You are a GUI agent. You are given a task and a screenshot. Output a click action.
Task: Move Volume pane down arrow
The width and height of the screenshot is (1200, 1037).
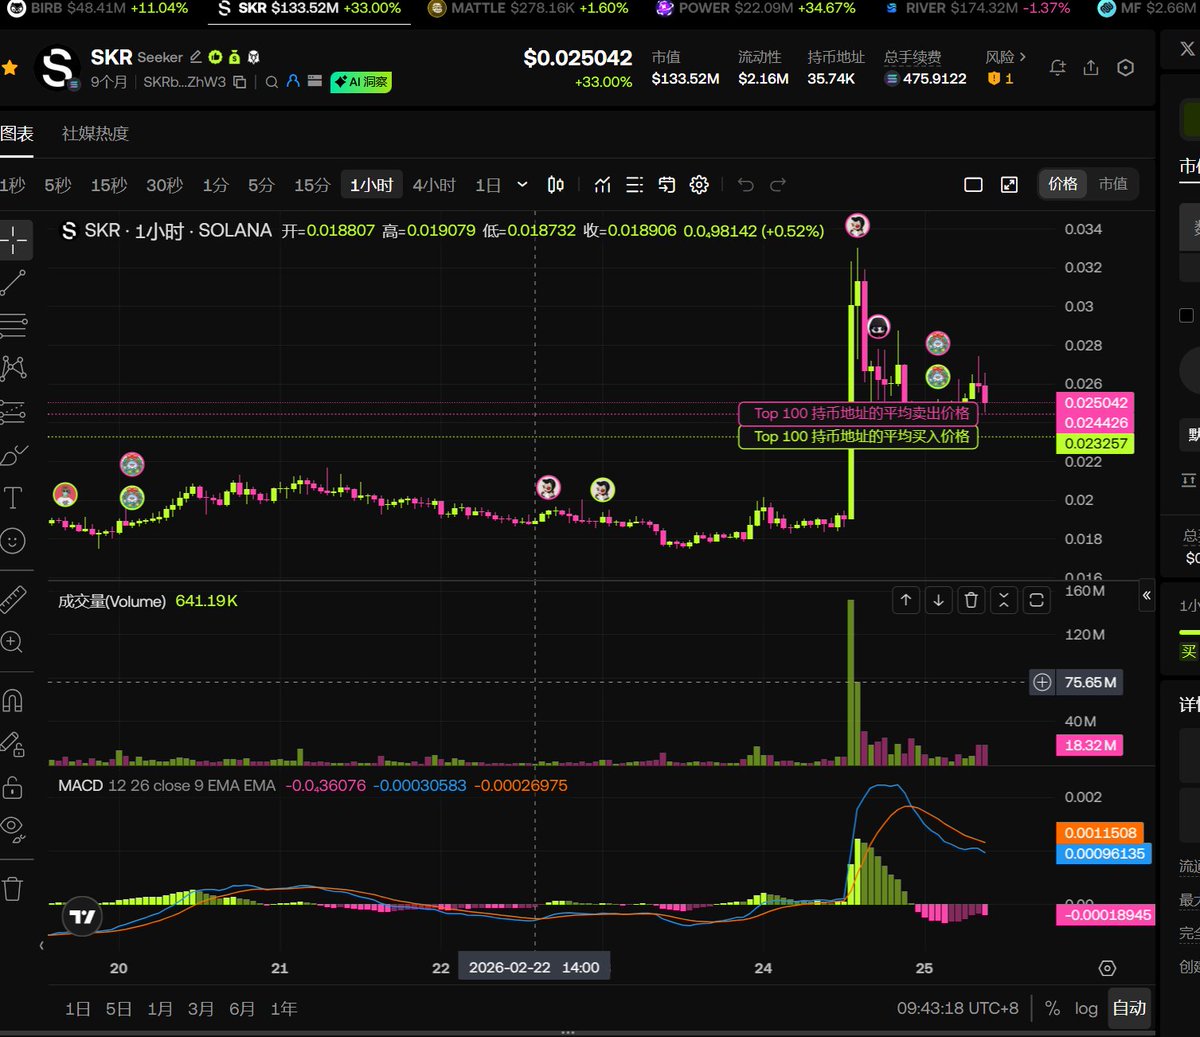click(x=938, y=600)
